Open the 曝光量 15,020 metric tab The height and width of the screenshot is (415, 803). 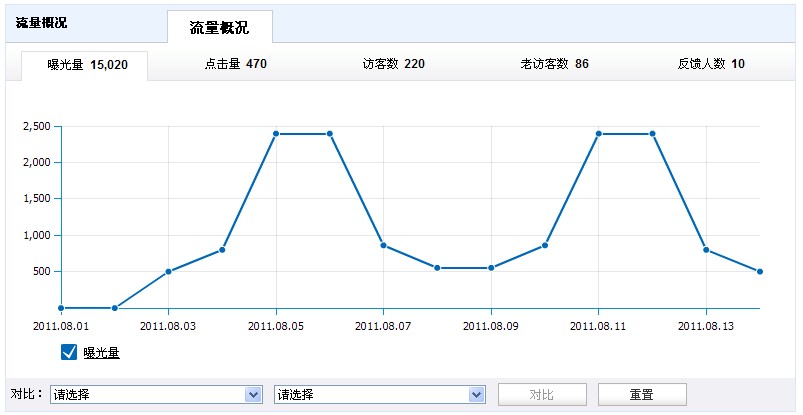pos(84,65)
